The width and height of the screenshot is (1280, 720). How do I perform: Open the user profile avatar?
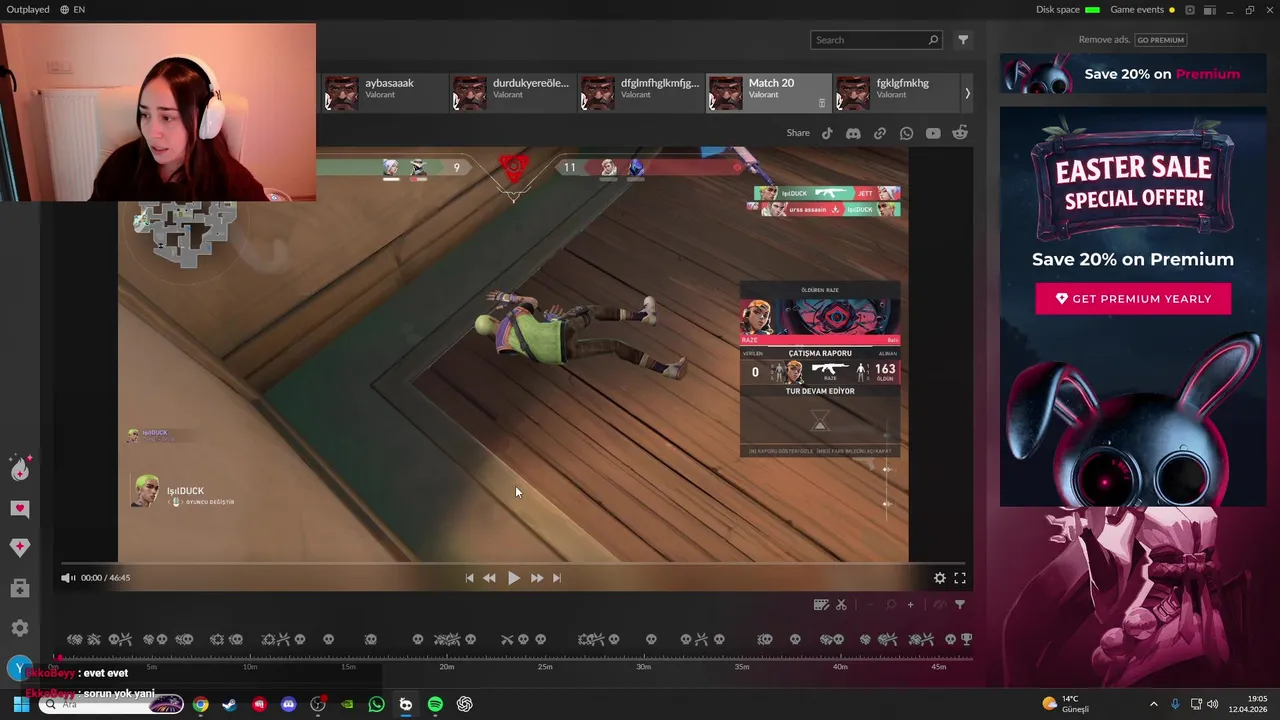click(18, 669)
